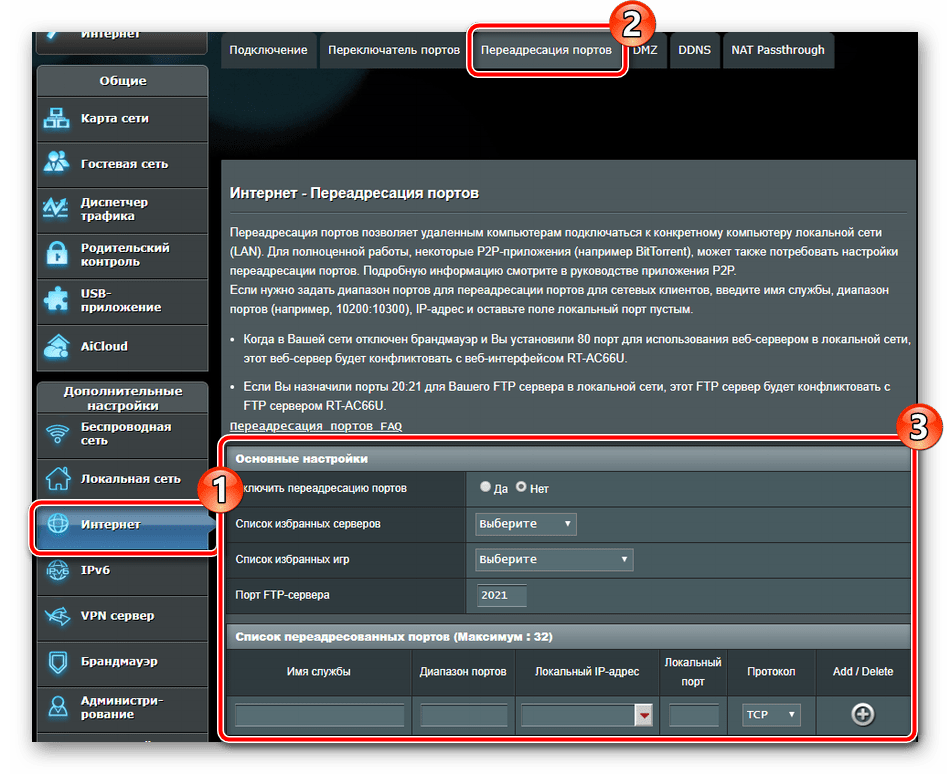The image size is (950, 774).
Task: Click the local network house icon
Action: coord(58,478)
